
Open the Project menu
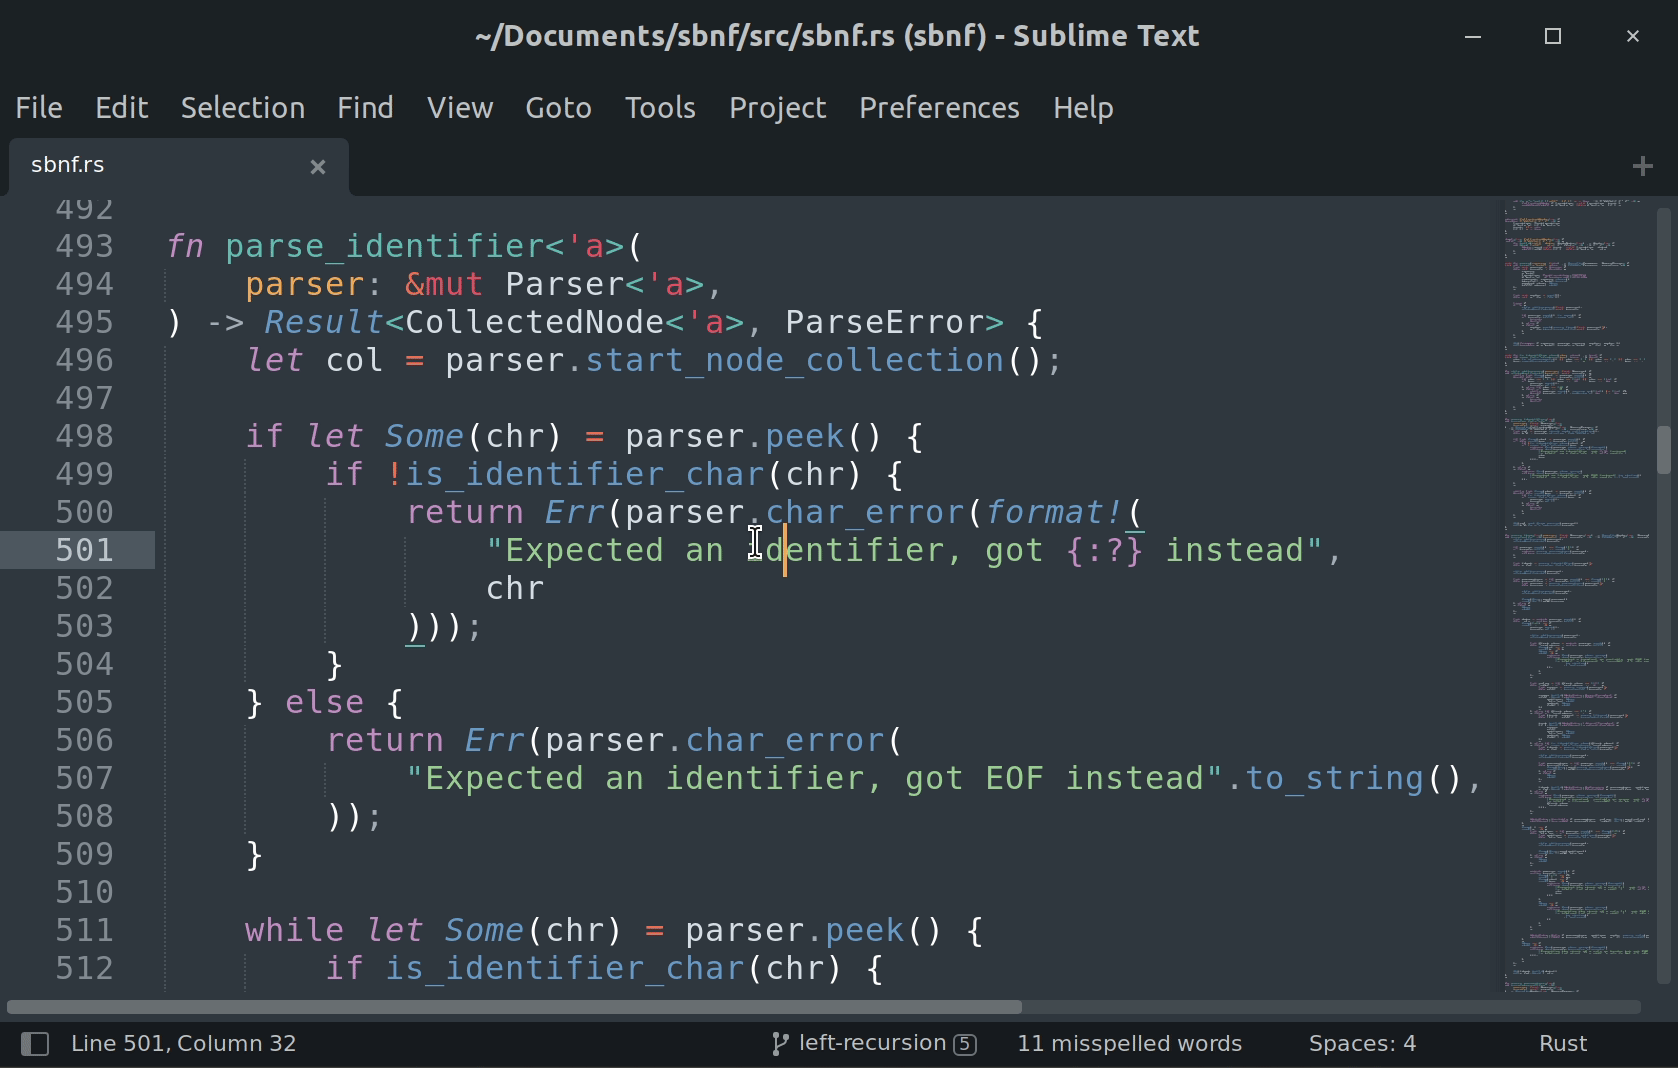coord(777,108)
